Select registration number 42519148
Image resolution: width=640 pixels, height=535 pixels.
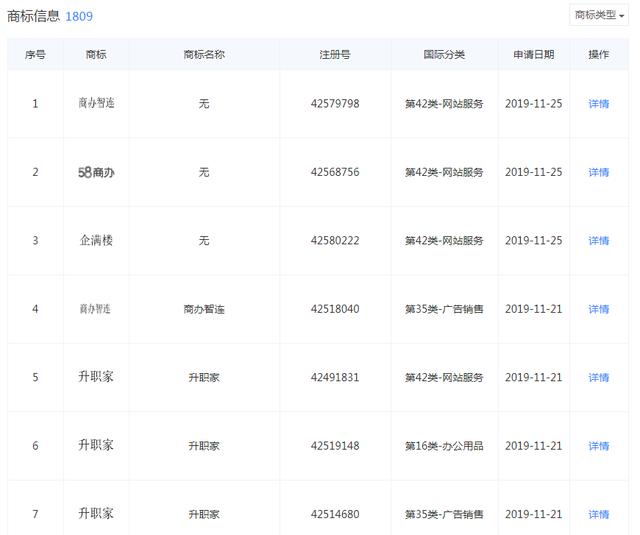click(335, 446)
